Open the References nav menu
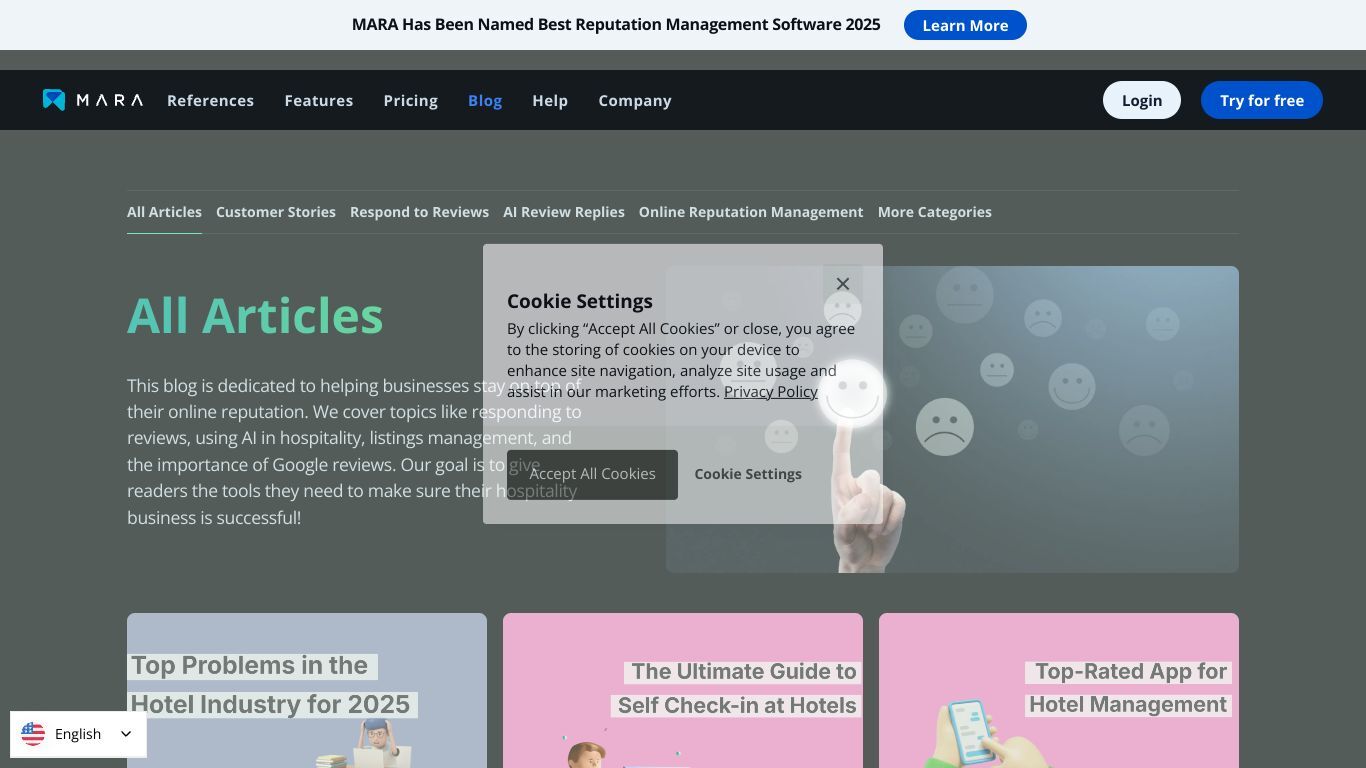1366x768 pixels. tap(210, 100)
